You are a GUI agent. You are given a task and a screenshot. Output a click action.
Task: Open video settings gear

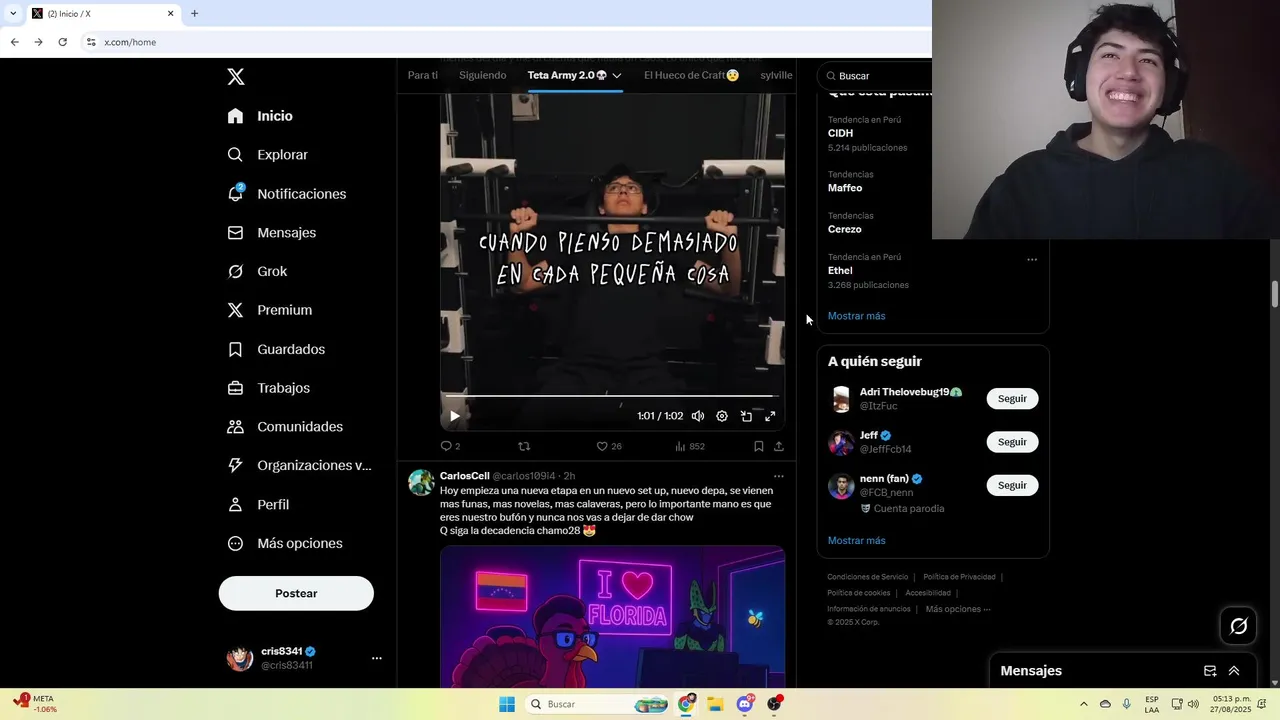722,416
